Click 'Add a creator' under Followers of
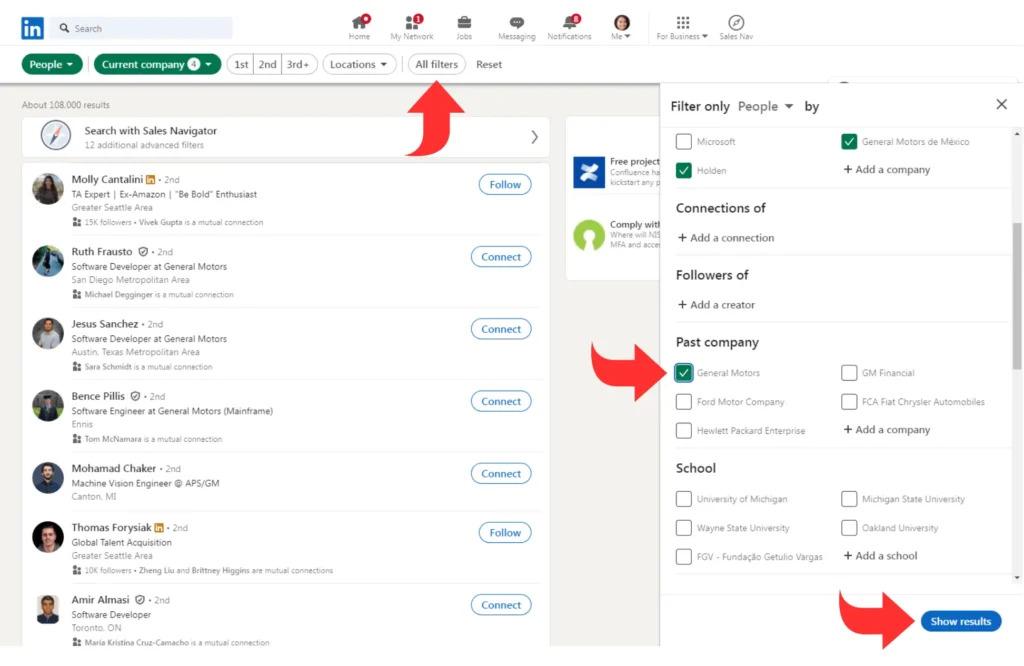Image resolution: width=1024 pixels, height=666 pixels. [716, 304]
